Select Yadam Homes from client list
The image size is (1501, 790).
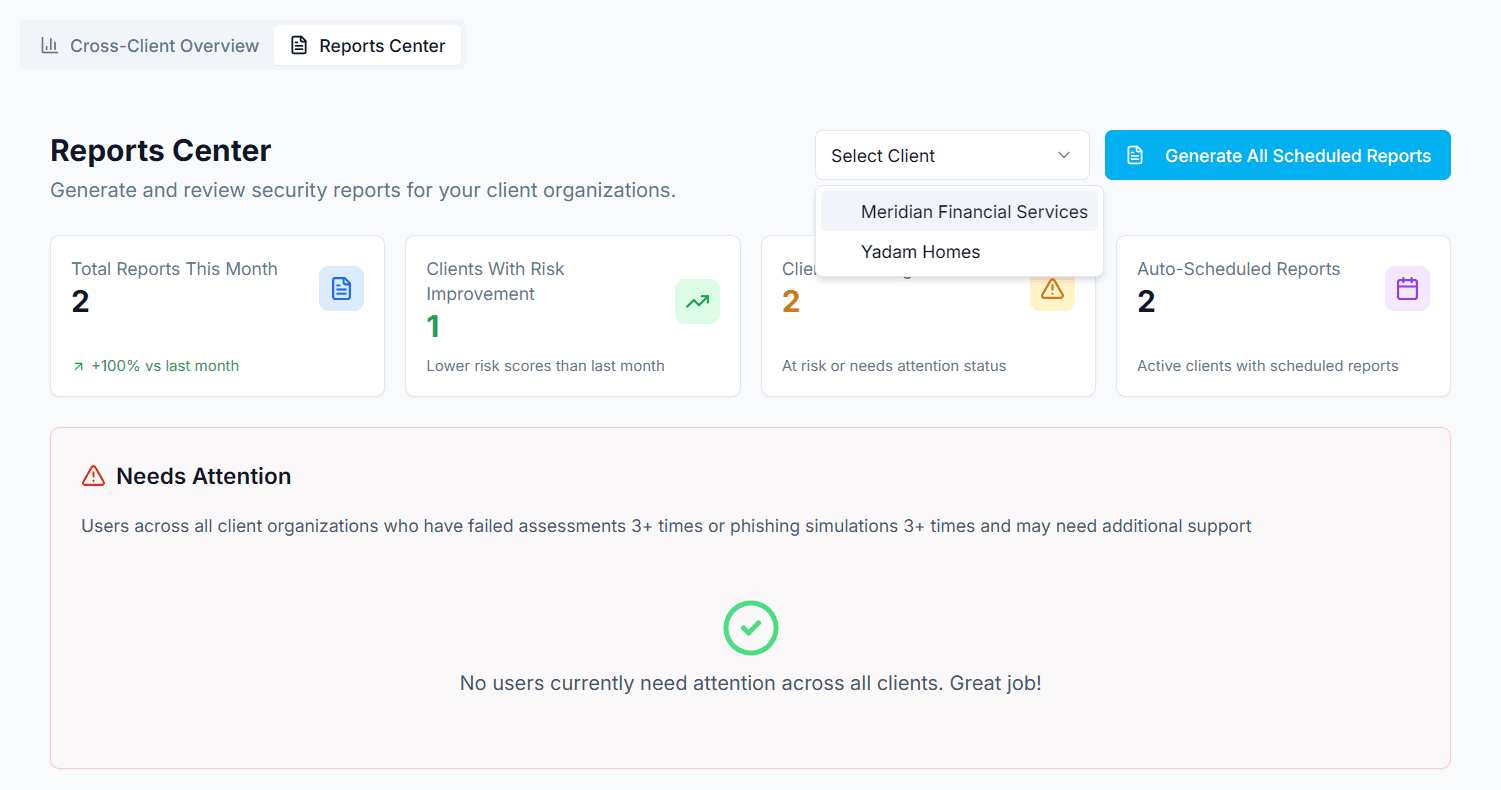(920, 252)
